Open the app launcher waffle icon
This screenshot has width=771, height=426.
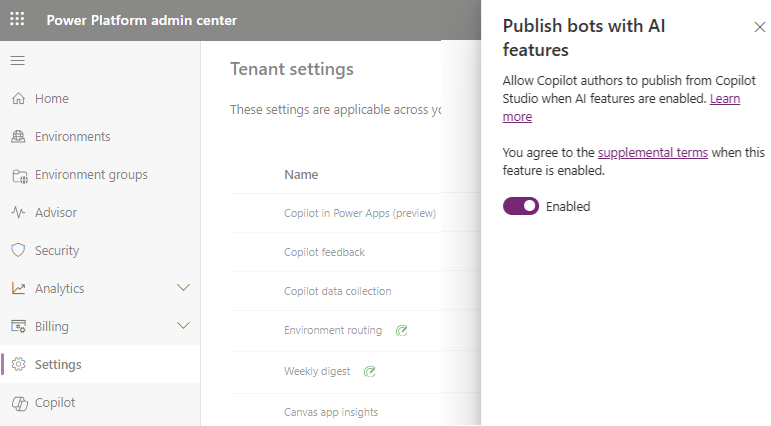[17, 20]
